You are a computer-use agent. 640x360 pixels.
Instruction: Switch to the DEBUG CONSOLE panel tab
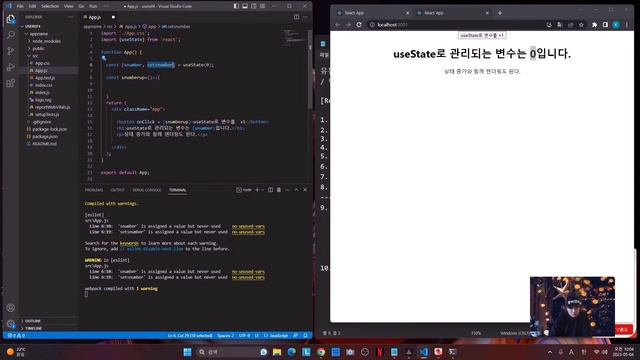[x=147, y=190]
